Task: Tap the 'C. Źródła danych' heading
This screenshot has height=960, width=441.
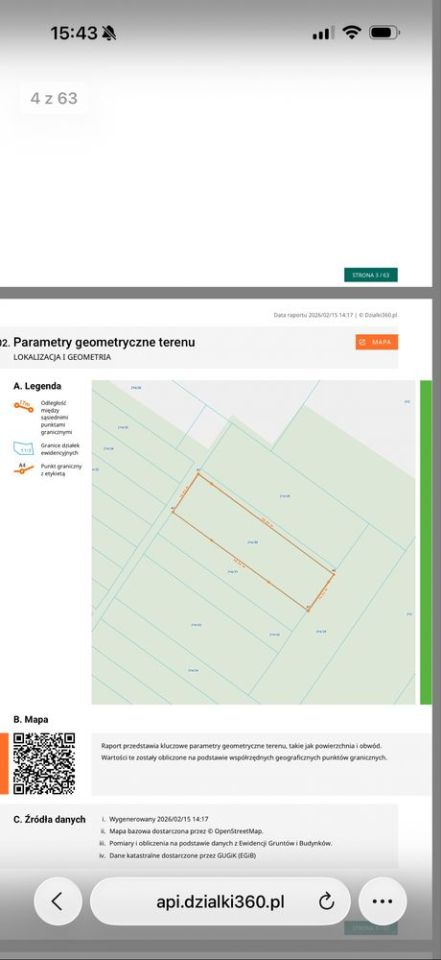Action: tap(50, 819)
